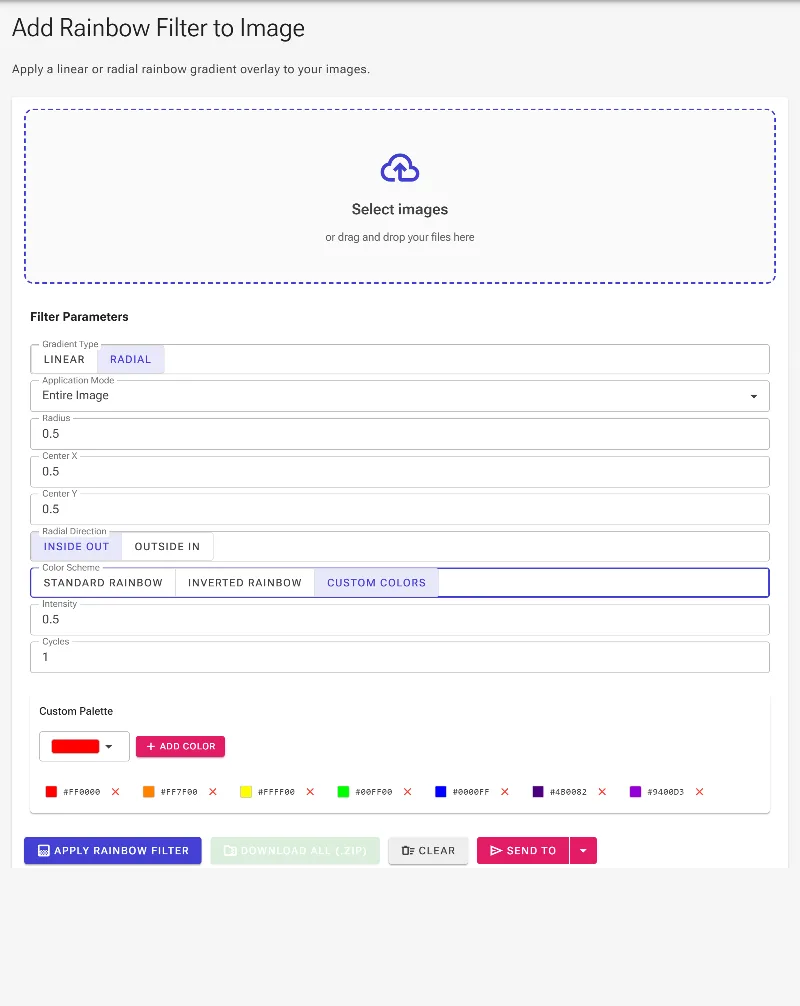Focus the Cycles input field
Image resolution: width=800 pixels, height=1006 pixels.
click(400, 657)
